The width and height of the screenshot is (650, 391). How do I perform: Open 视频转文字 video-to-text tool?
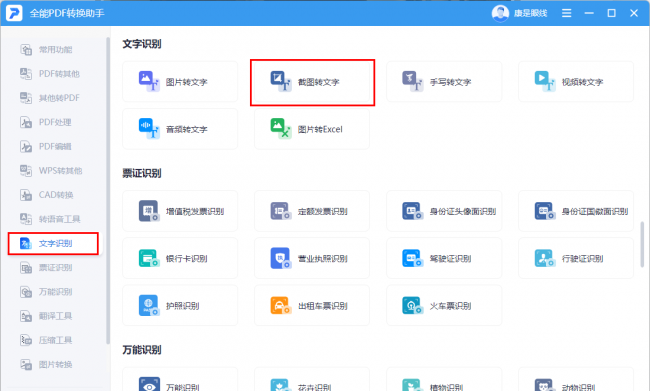click(576, 82)
